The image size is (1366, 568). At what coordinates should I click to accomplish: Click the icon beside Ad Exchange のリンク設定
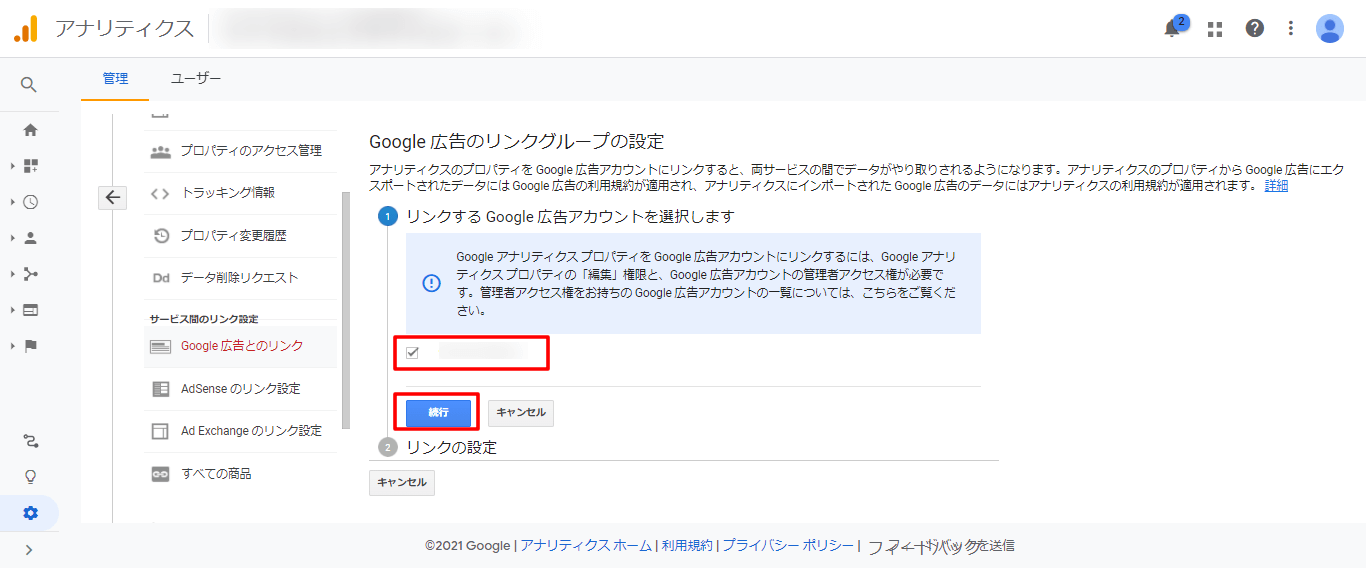pos(160,431)
